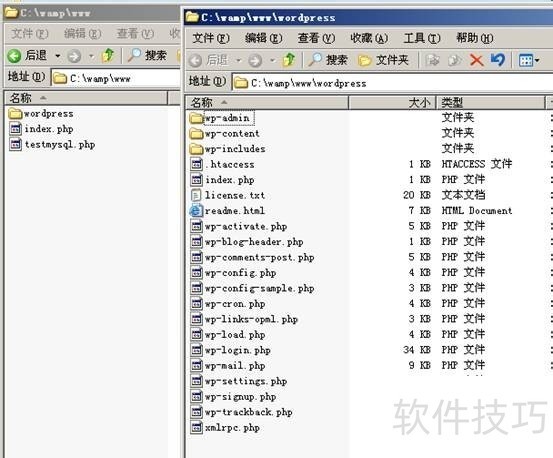
Task: Open View (查看) menu in www window
Action: 135,34
